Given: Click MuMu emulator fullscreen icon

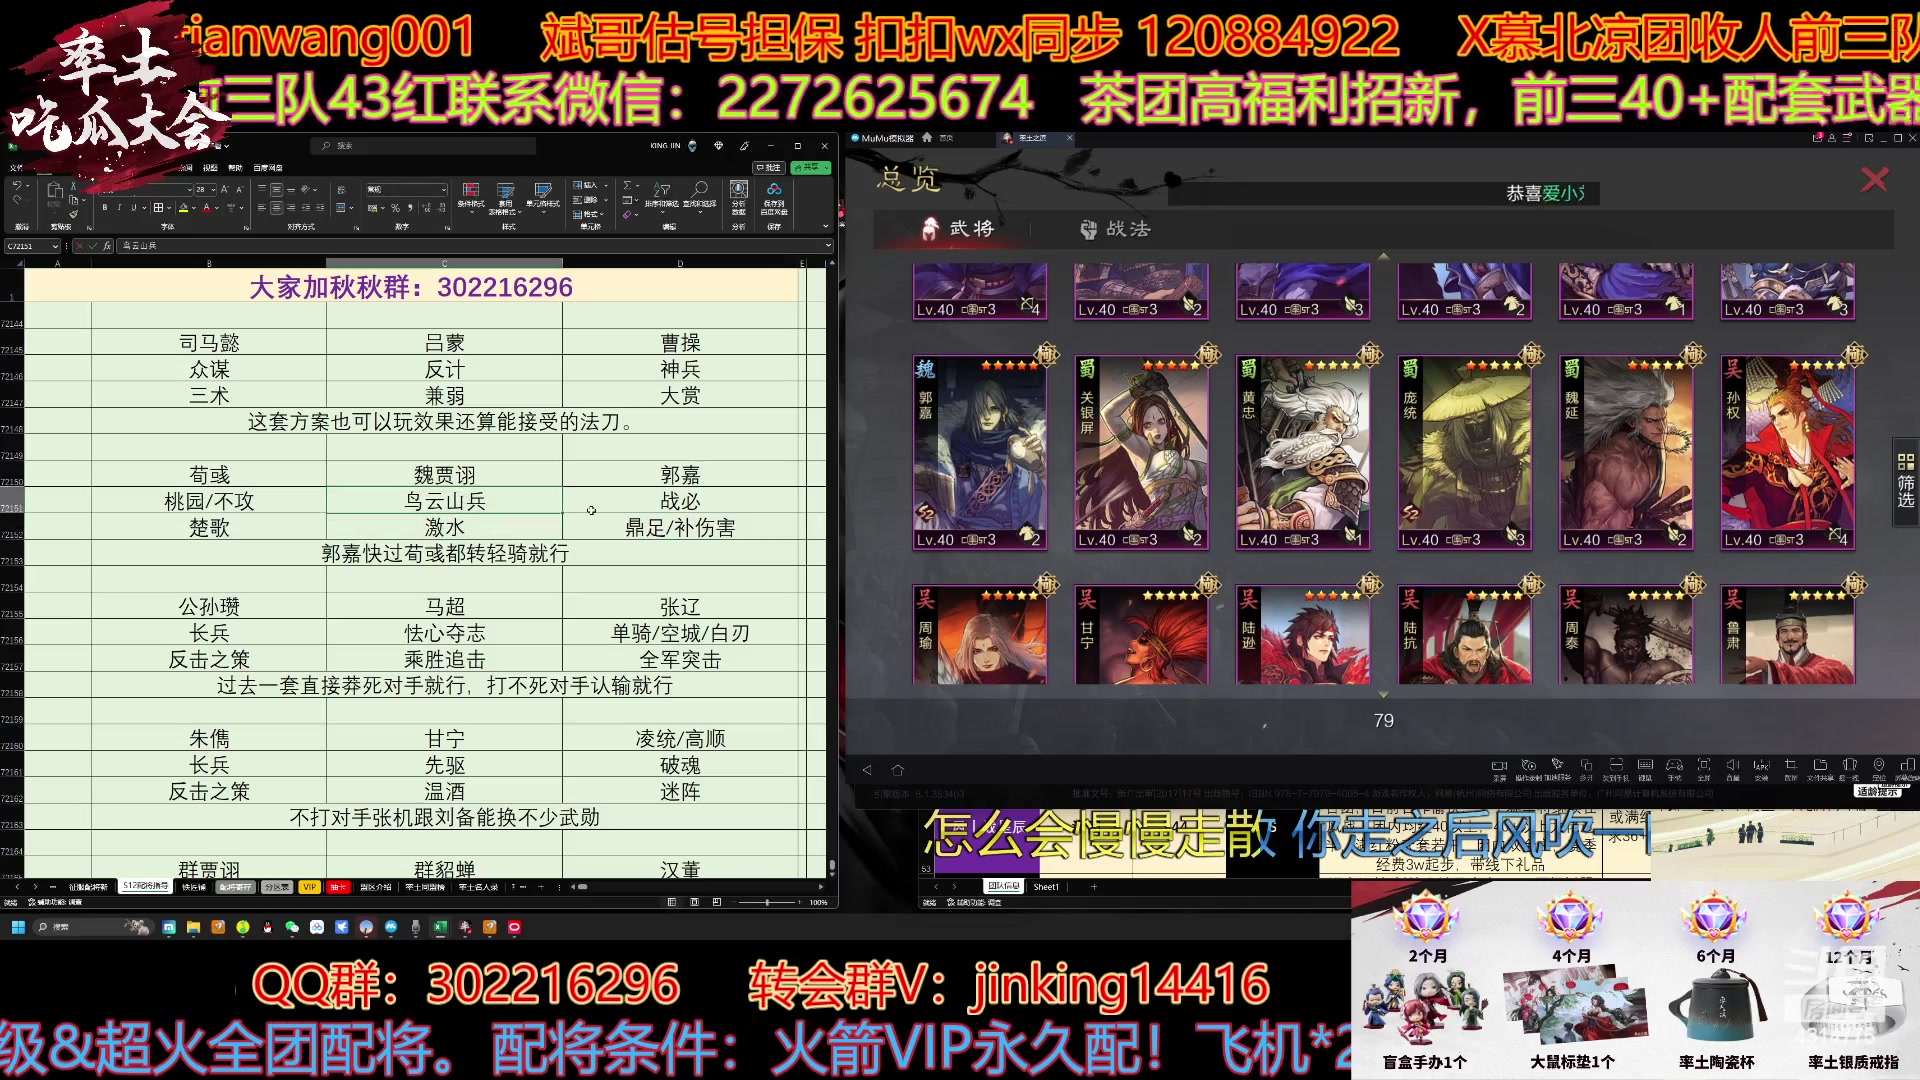Looking at the screenshot, I should [x=1704, y=765].
